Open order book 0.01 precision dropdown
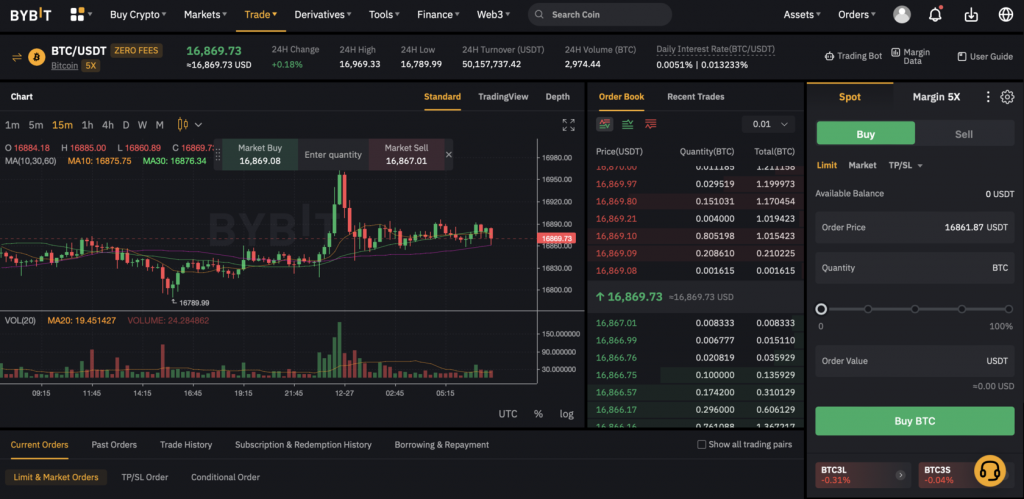1024x499 pixels. click(768, 124)
